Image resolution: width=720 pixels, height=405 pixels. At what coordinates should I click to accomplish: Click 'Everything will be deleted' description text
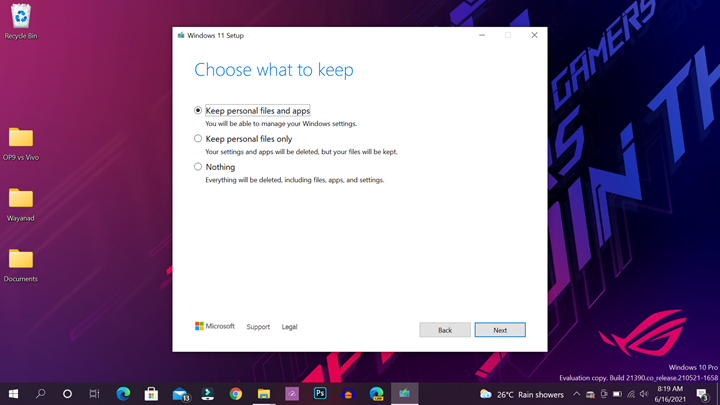(x=295, y=180)
